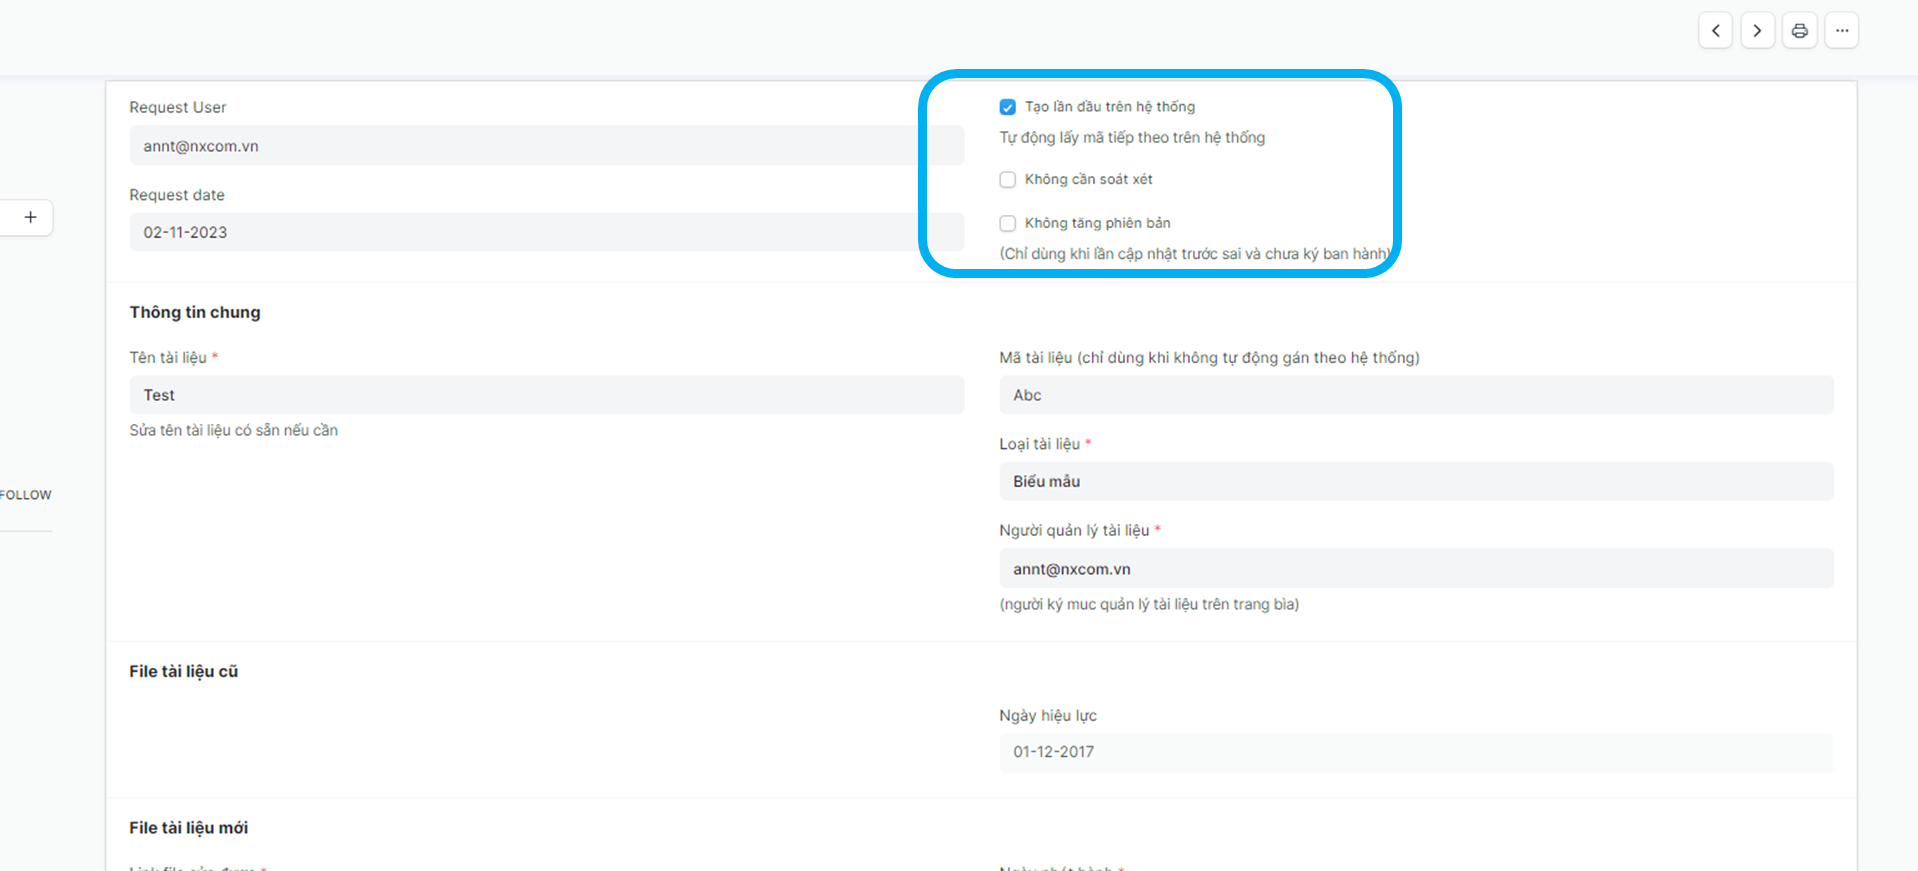This screenshot has width=1918, height=871.
Task: Select the Request date field
Action: 545,232
